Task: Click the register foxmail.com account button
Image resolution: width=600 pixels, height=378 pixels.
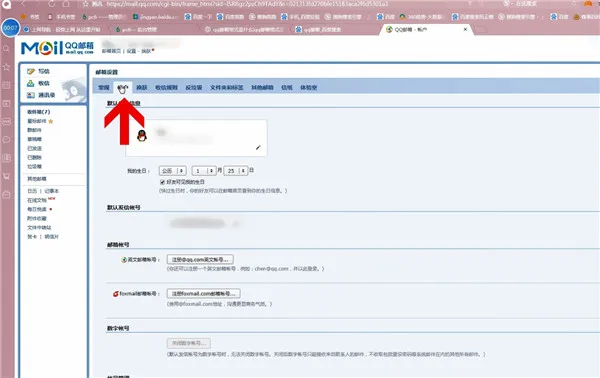Action: pyautogui.click(x=204, y=293)
